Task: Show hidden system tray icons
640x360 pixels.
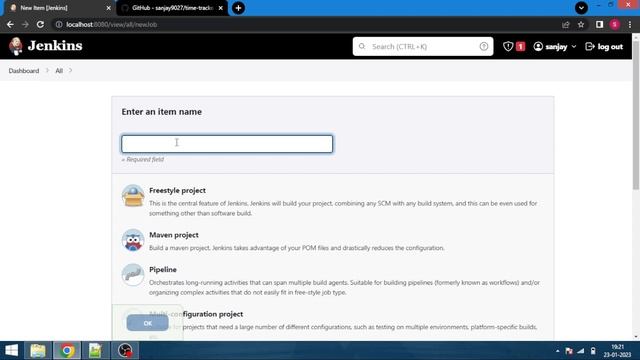Action: (558, 351)
